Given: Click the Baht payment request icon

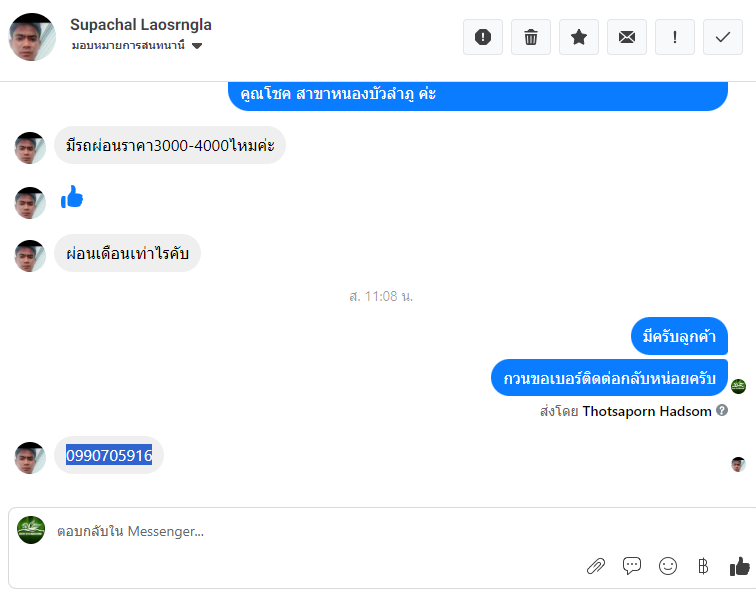Looking at the screenshot, I should 703,566.
